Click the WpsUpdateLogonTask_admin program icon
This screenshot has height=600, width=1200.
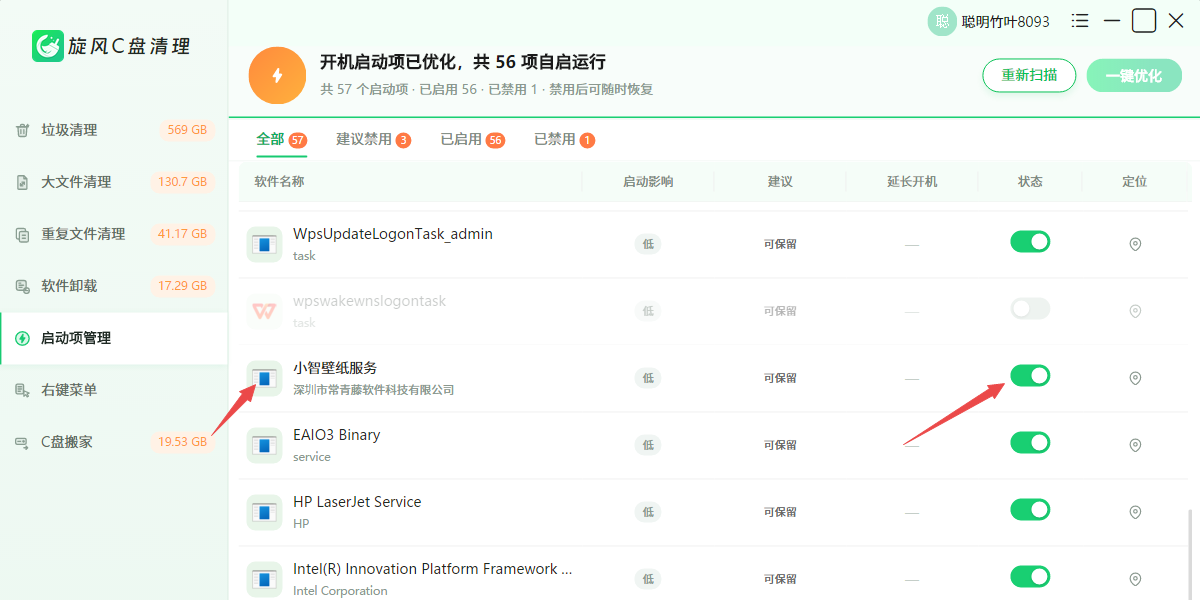pos(265,244)
